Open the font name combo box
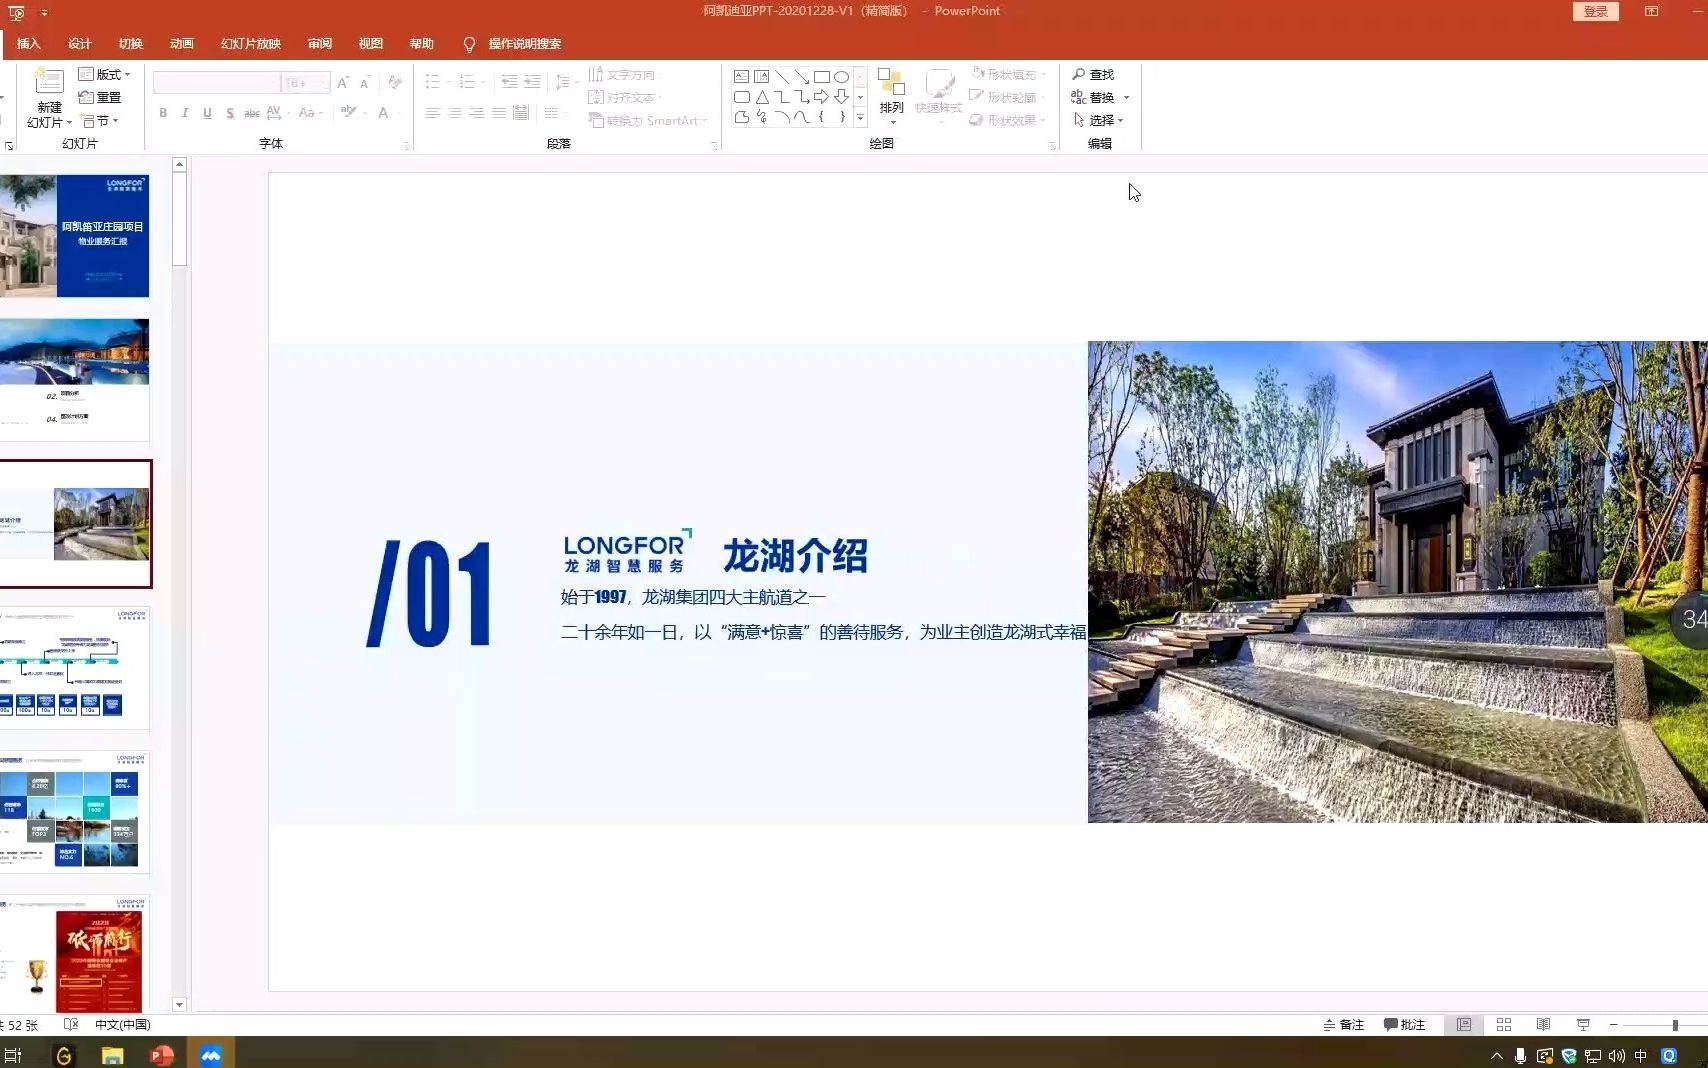The height and width of the screenshot is (1068, 1708). click(216, 83)
